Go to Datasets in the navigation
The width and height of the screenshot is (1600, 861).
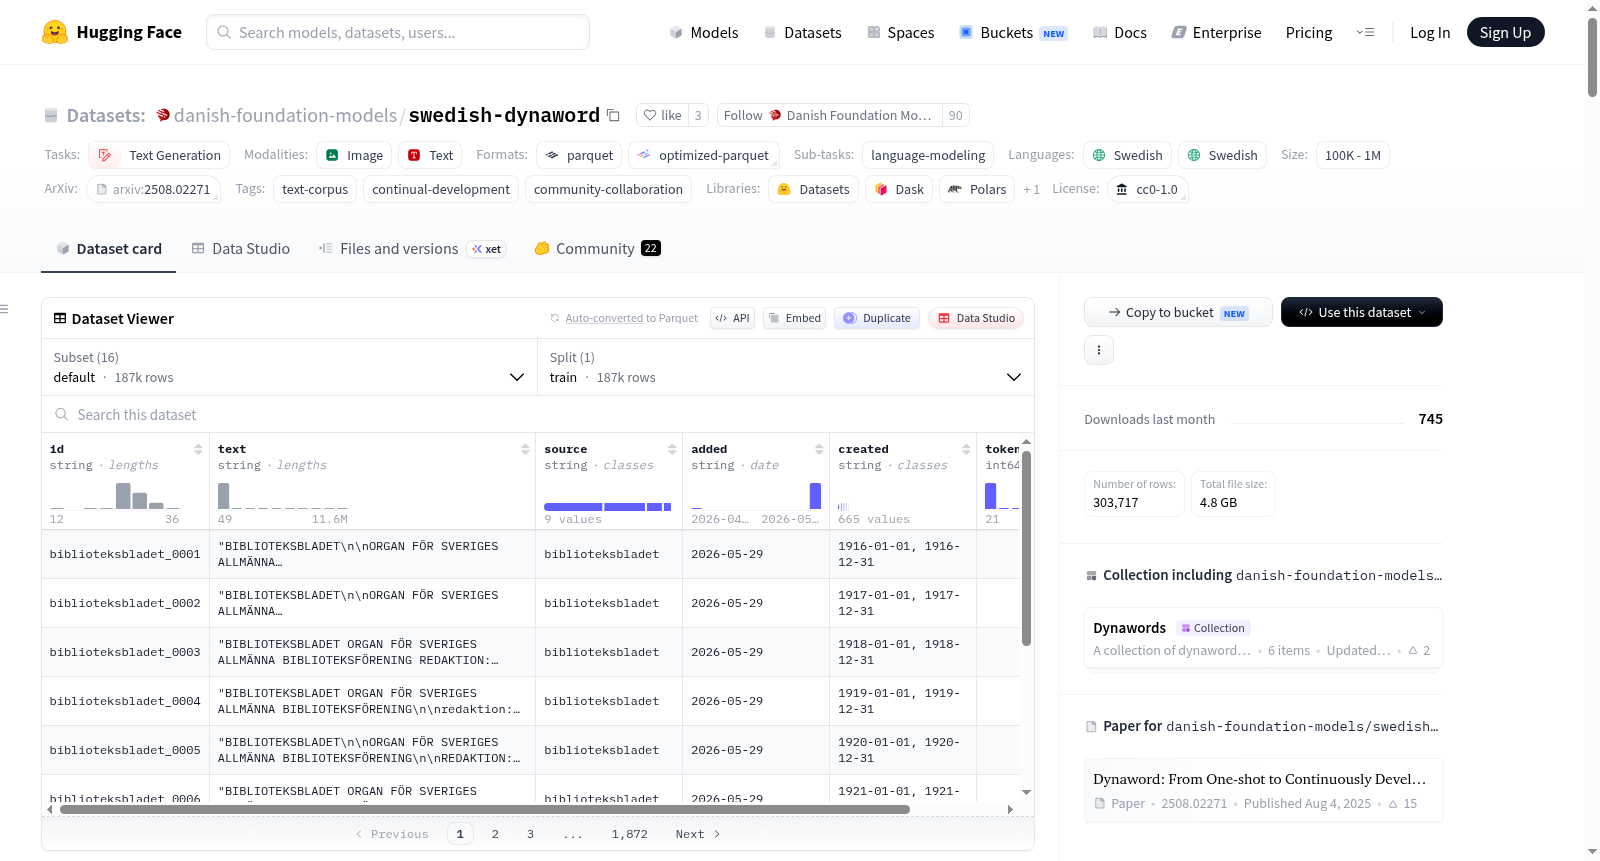pyautogui.click(x=803, y=32)
